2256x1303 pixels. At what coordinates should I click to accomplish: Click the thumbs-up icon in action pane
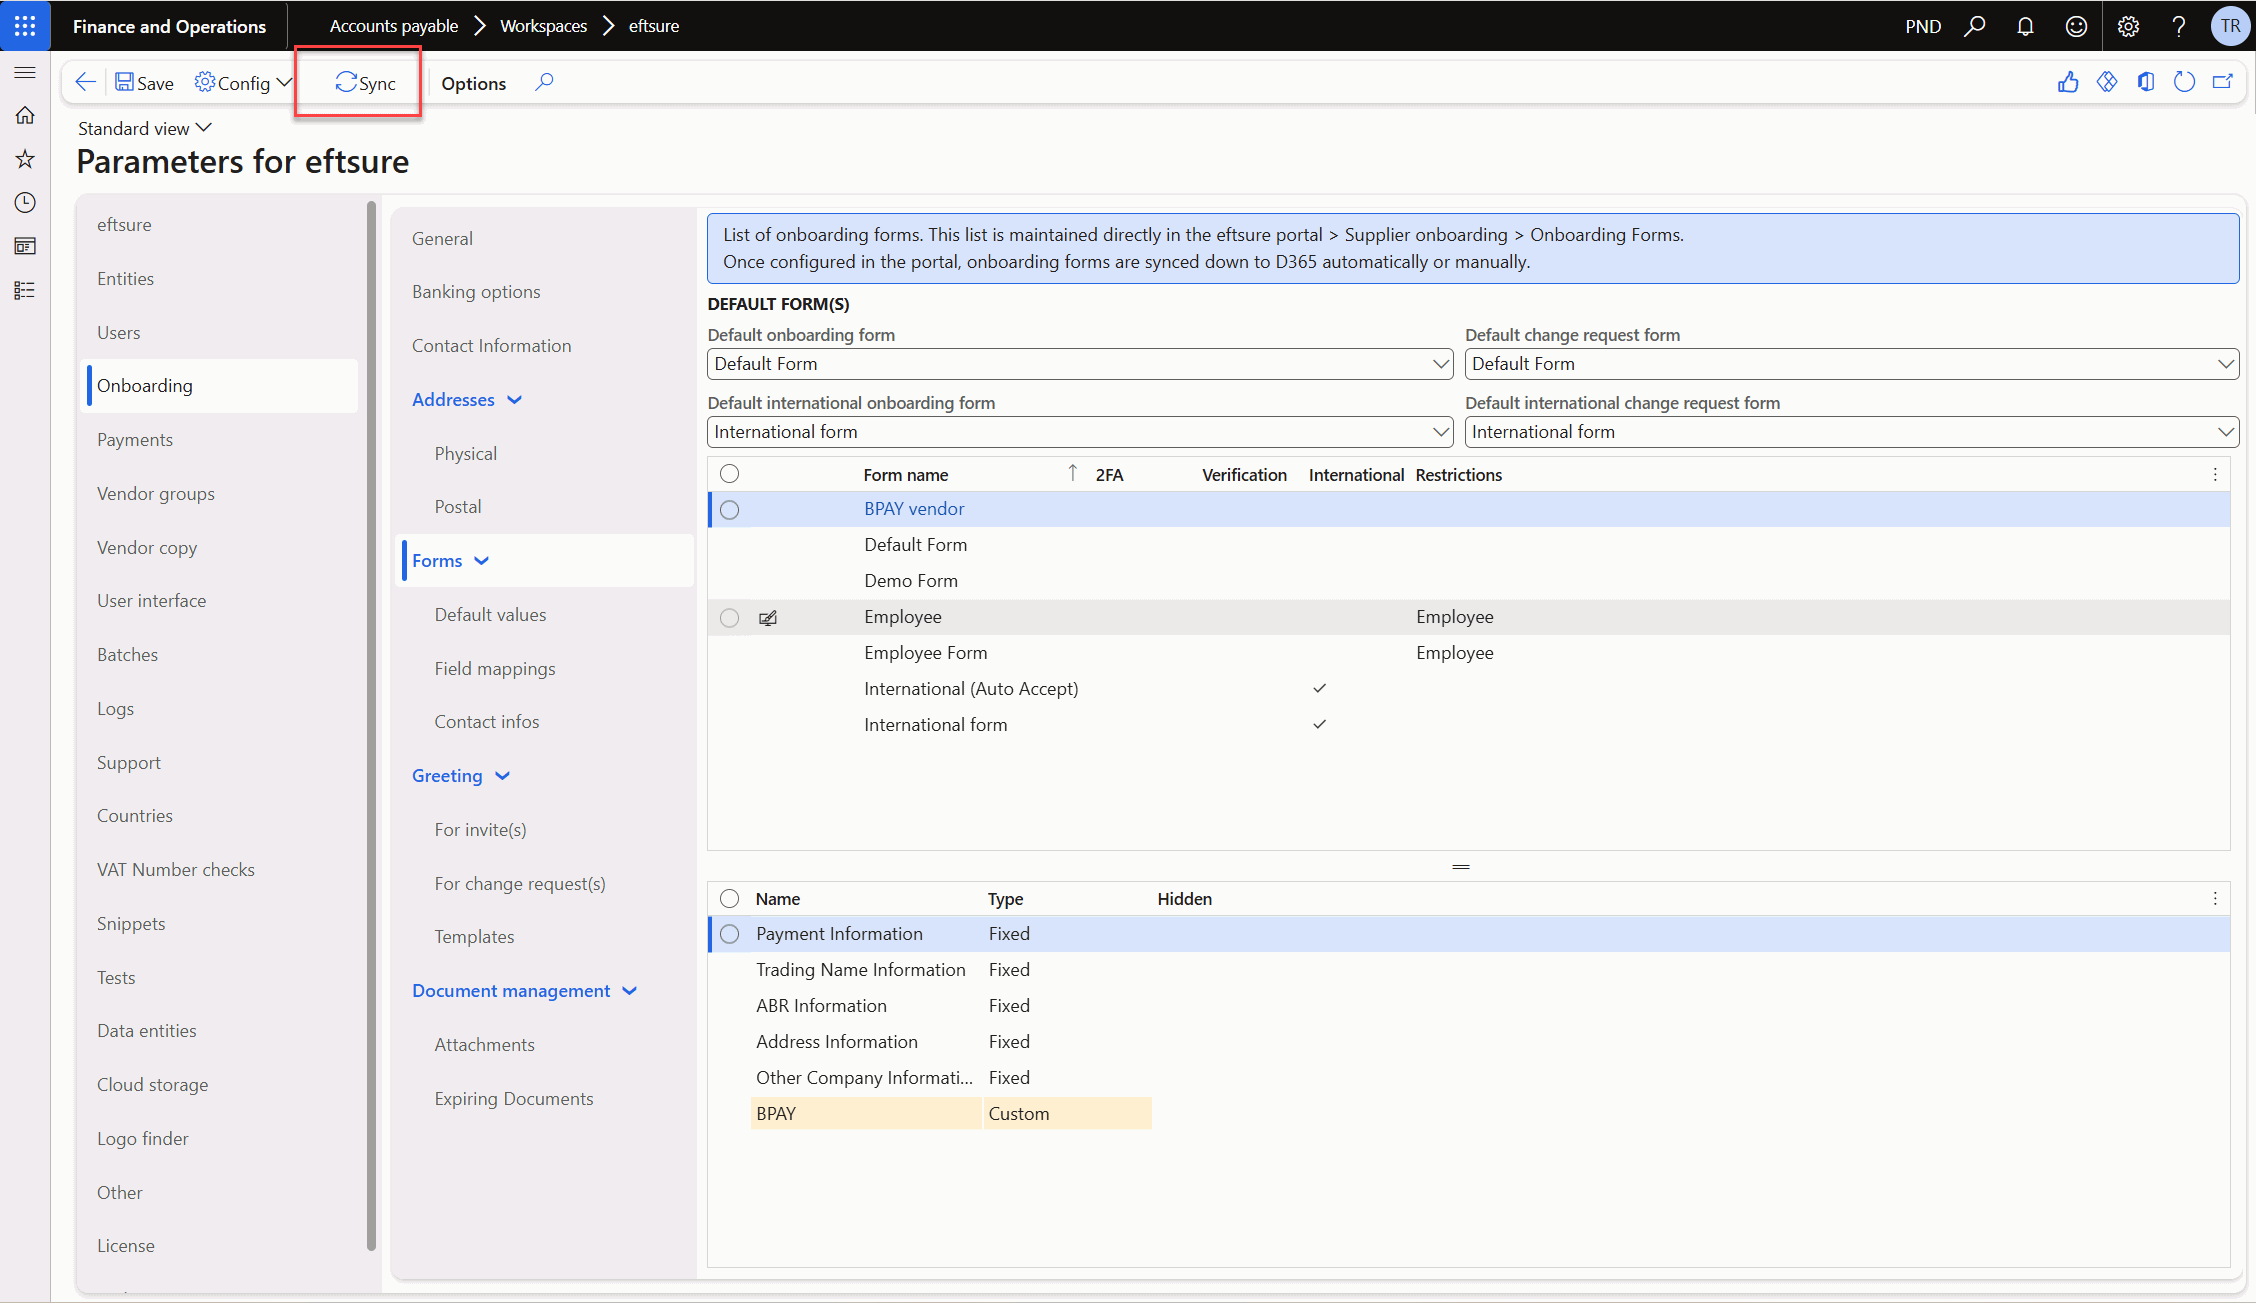2068,83
